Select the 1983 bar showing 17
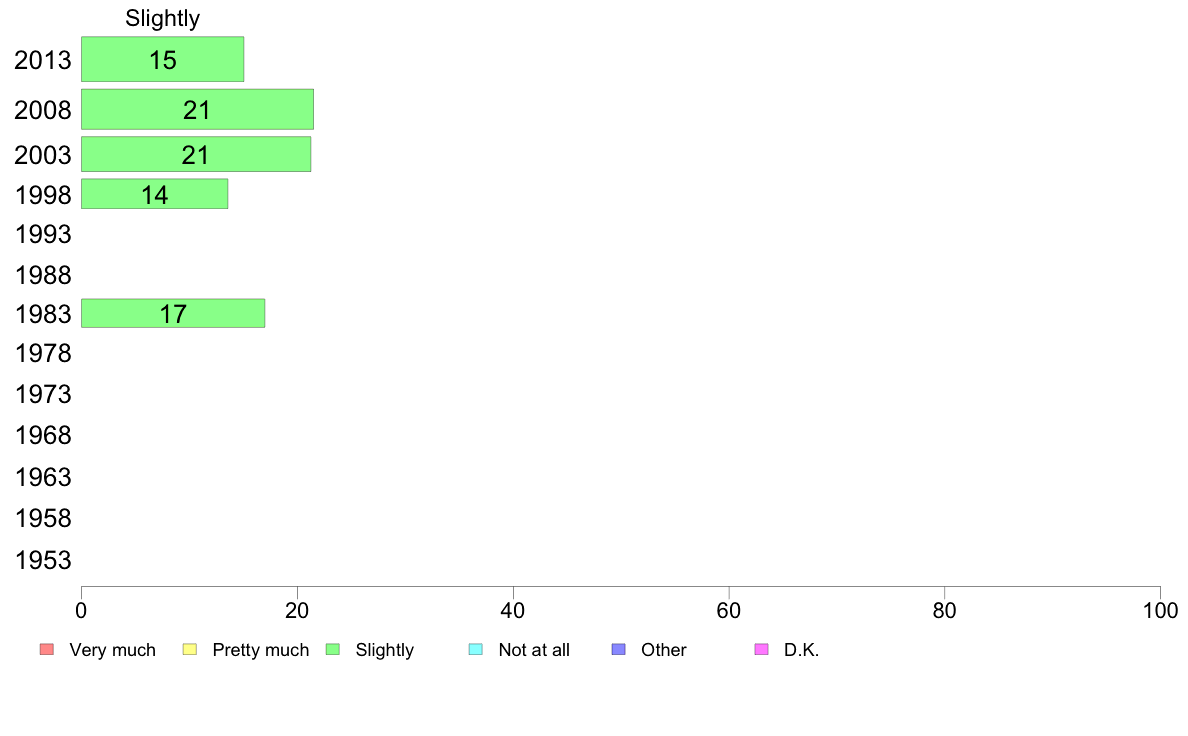1188x736 pixels. [x=173, y=313]
